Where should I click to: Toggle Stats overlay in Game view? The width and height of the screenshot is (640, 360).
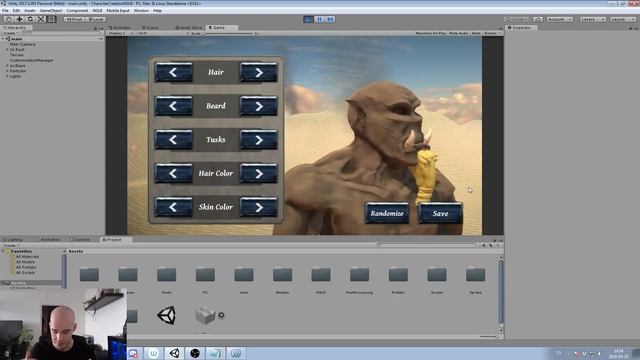point(476,33)
